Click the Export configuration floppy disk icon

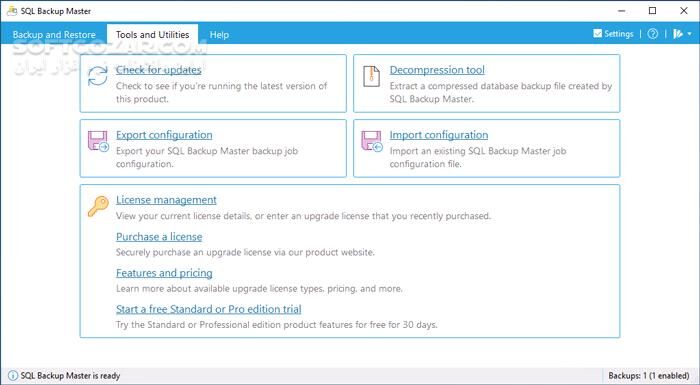(98, 141)
